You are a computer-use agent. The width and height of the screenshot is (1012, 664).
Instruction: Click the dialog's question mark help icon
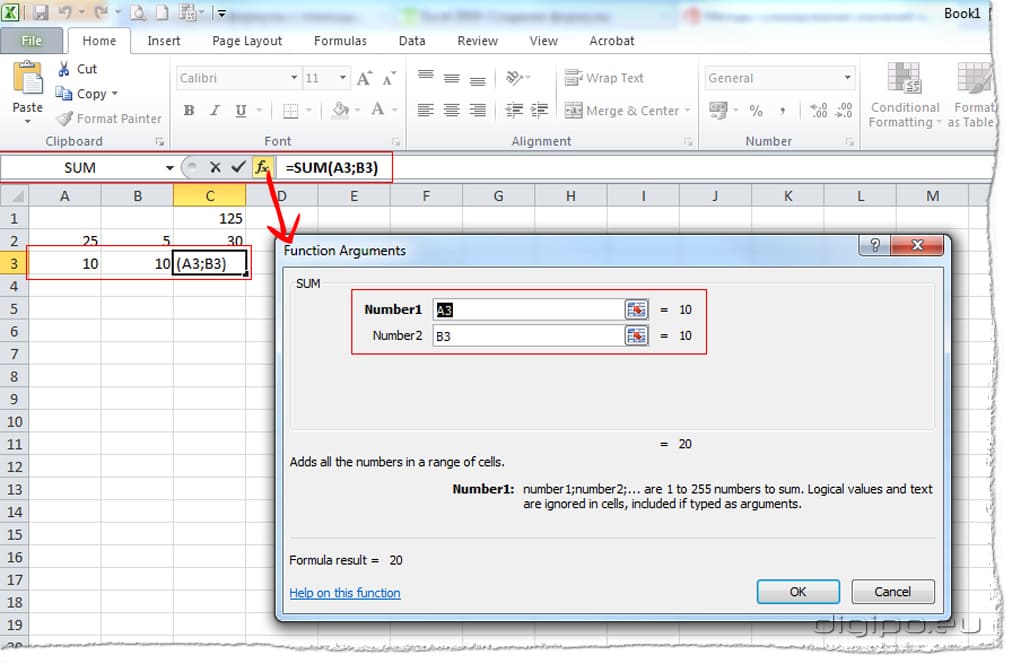coord(875,246)
